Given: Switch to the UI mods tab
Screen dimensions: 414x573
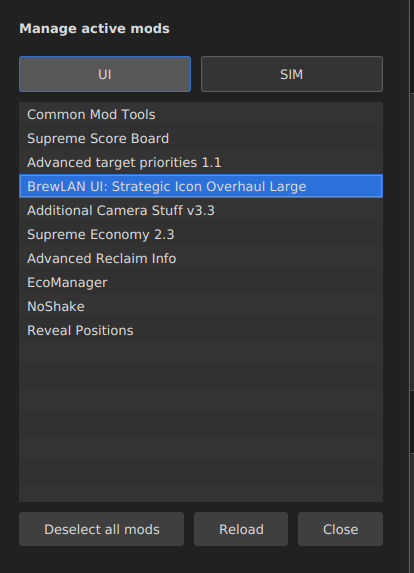Looking at the screenshot, I should (x=105, y=74).
